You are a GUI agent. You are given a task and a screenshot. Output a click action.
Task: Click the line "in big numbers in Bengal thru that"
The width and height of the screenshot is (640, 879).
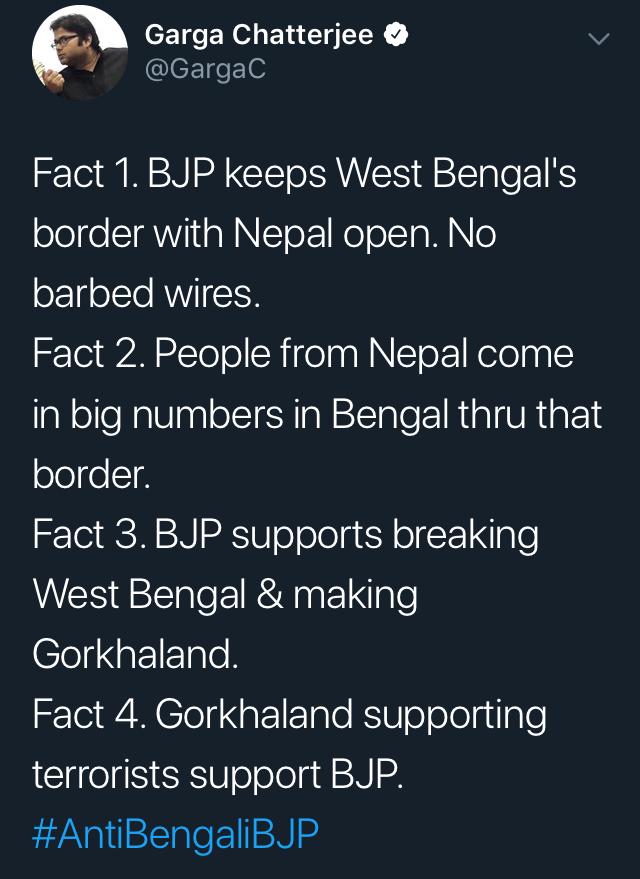317,415
